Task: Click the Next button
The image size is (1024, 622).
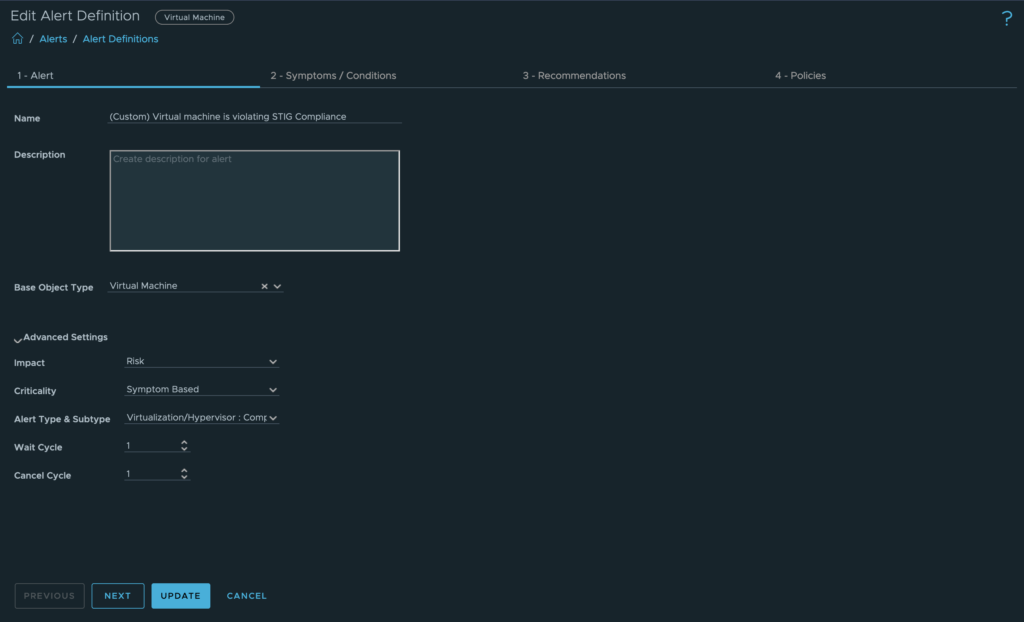Action: [x=118, y=596]
